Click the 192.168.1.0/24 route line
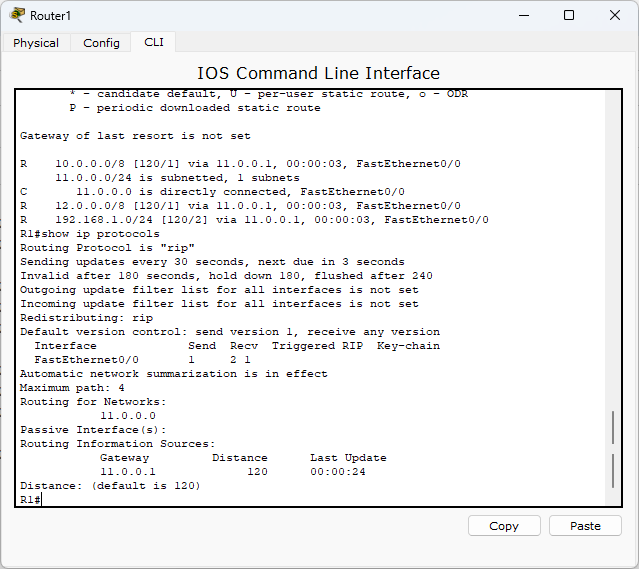Viewport: 639px width, 569px height. (x=254, y=220)
